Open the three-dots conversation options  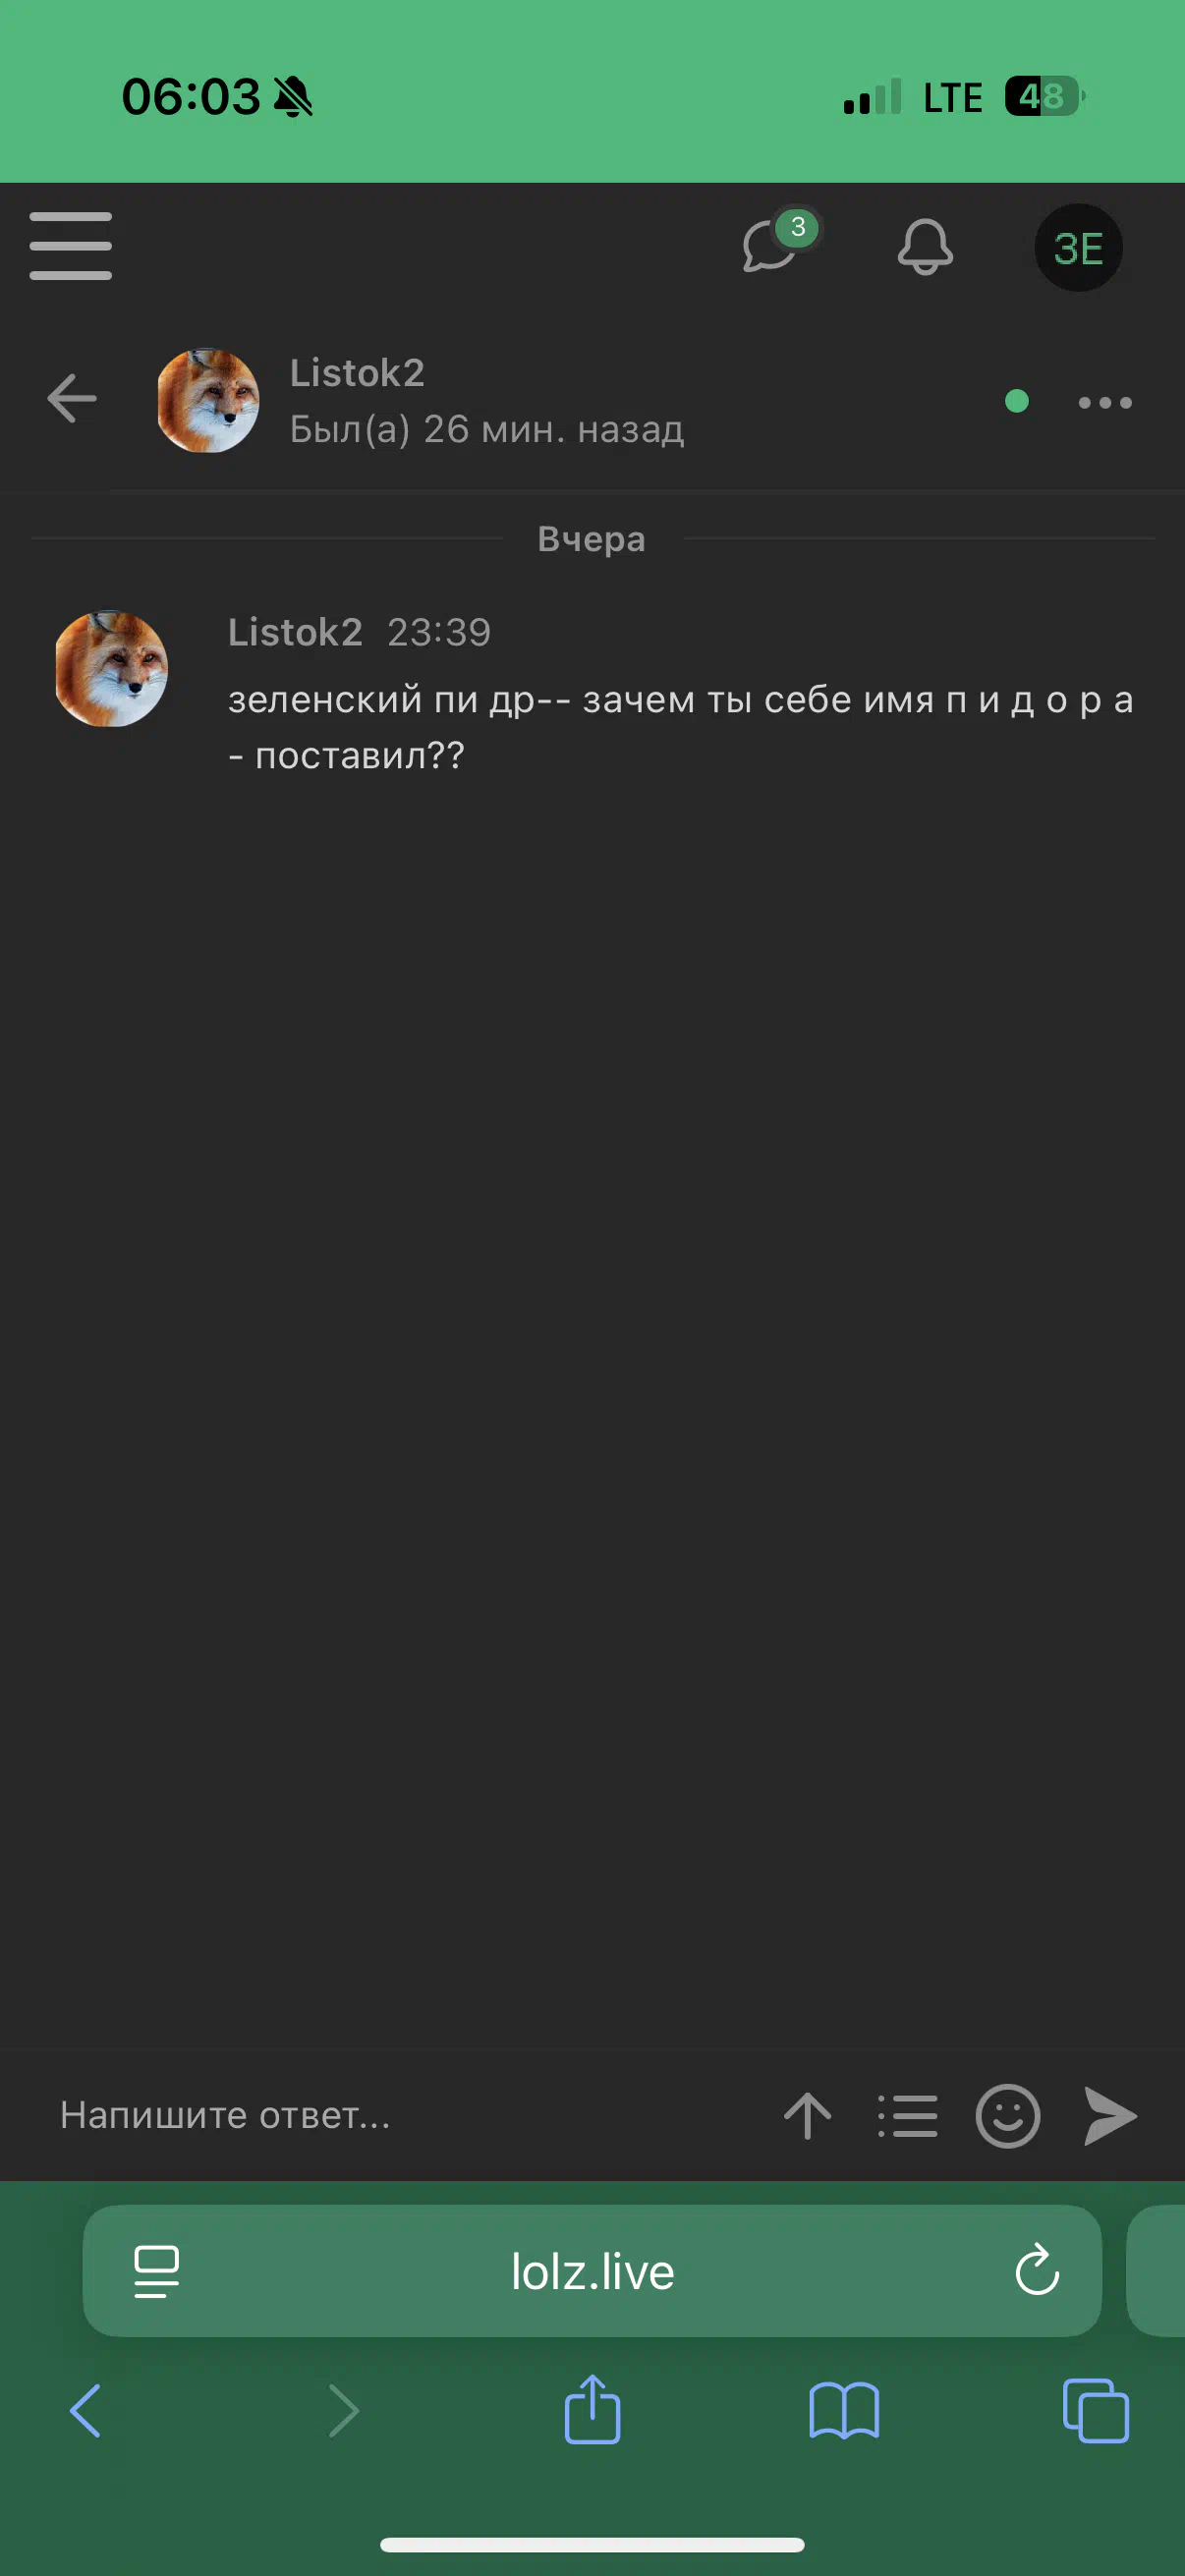coord(1105,402)
